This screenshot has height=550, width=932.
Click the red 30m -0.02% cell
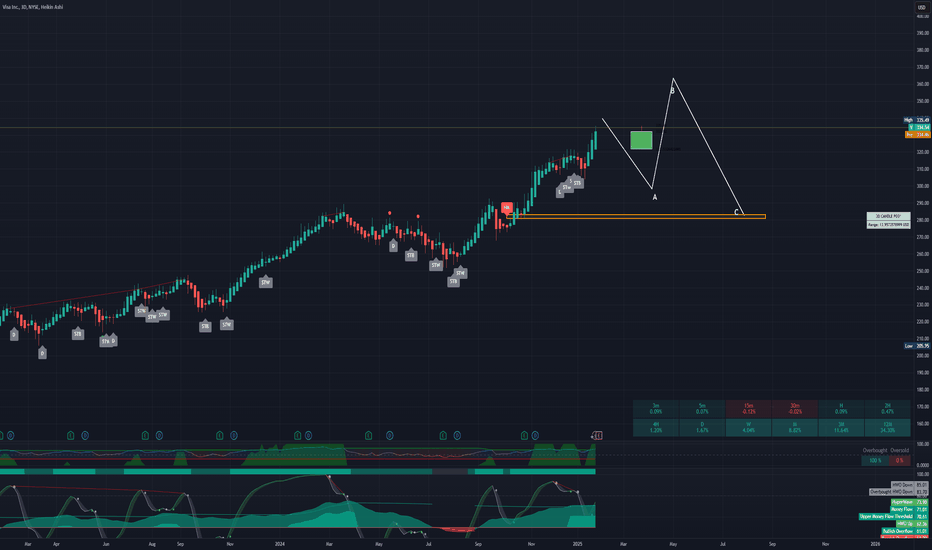(x=795, y=408)
